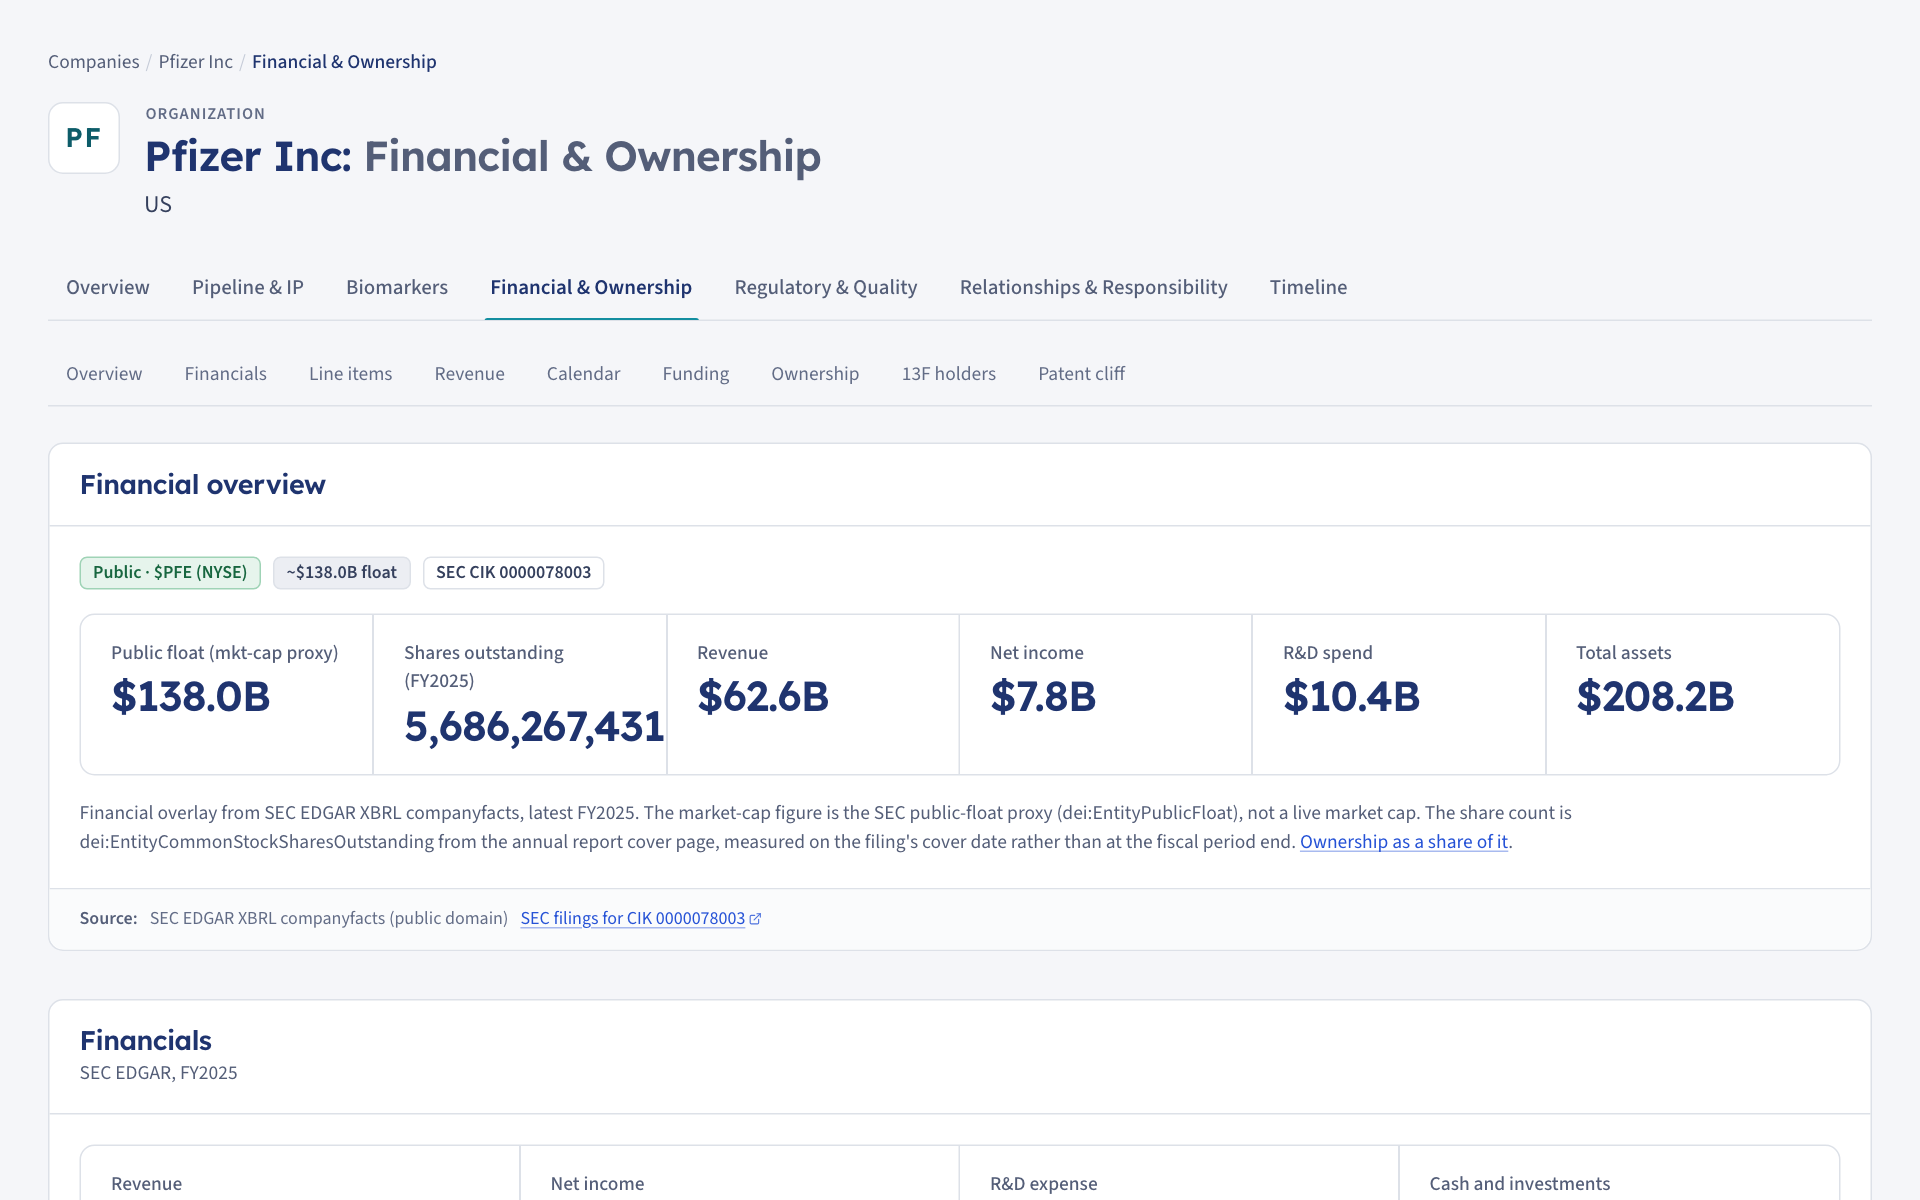The image size is (1920, 1200).
Task: Click the Public · $PFE (NYSE) badge
Action: (x=170, y=573)
